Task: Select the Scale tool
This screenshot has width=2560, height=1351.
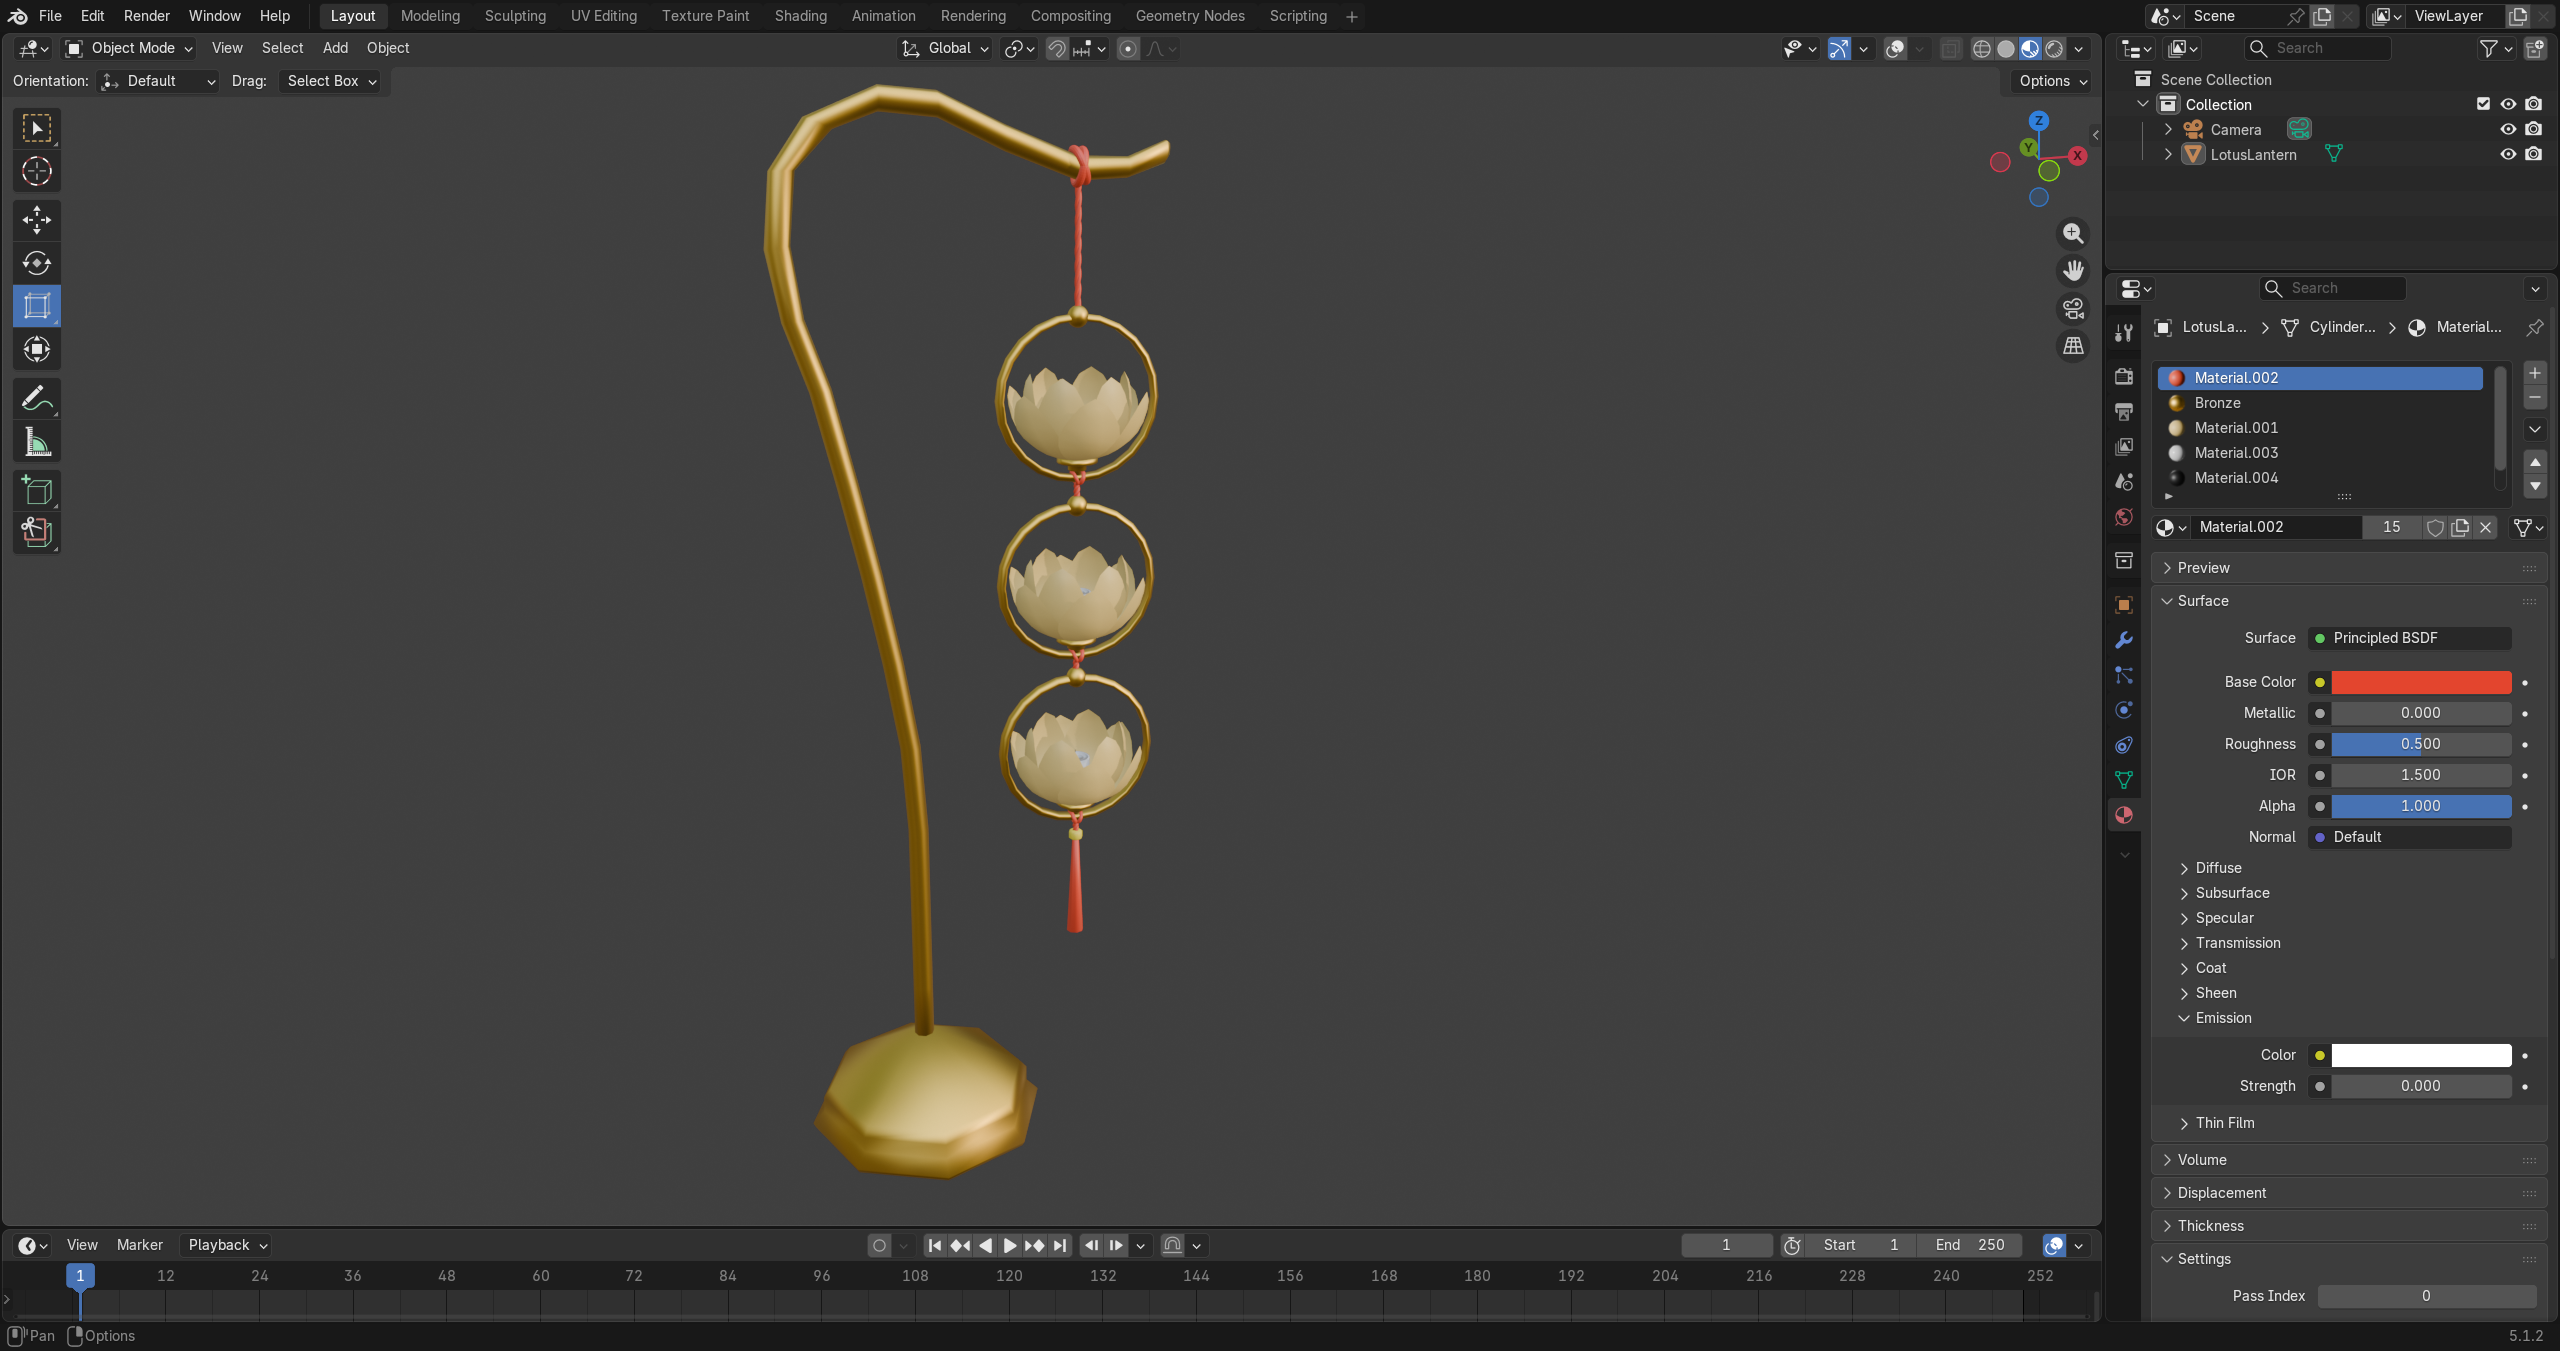Action: click(37, 306)
